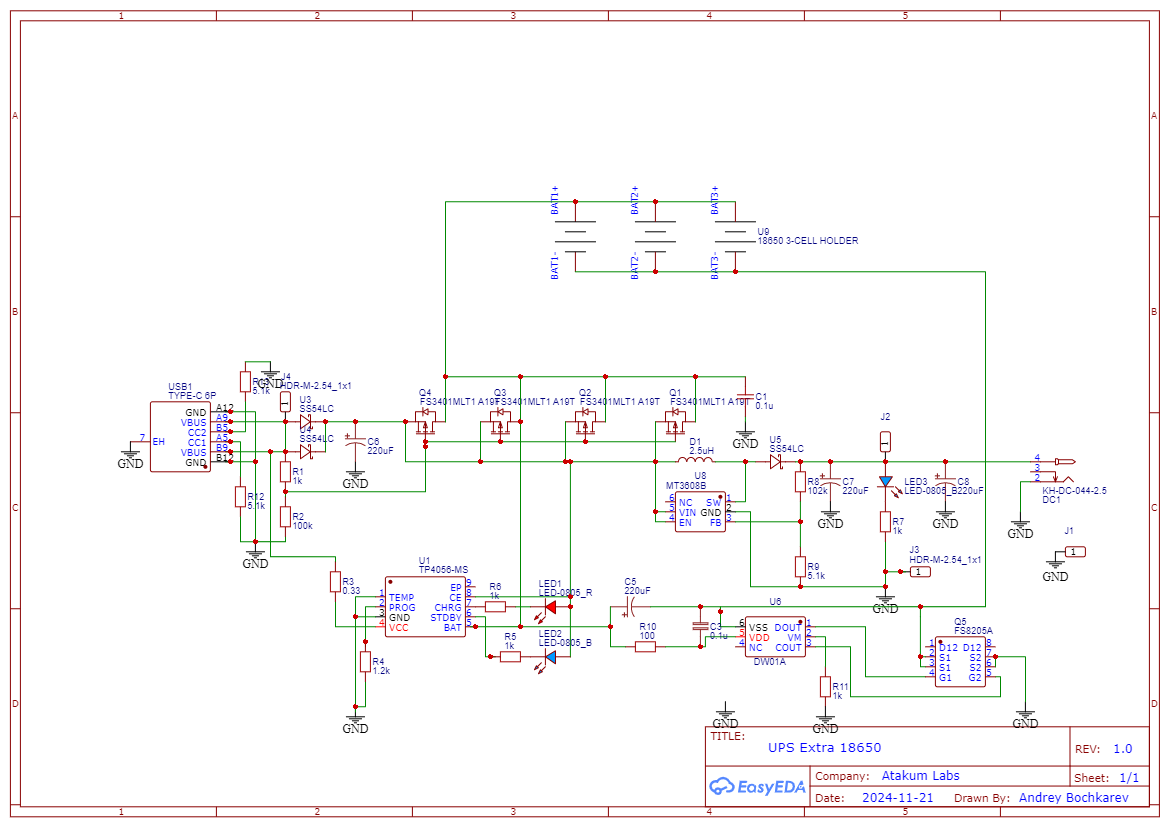The height and width of the screenshot is (827, 1169).
Task: Click the 'TP4056-MS' part name label
Action: pyautogui.click(x=444, y=570)
